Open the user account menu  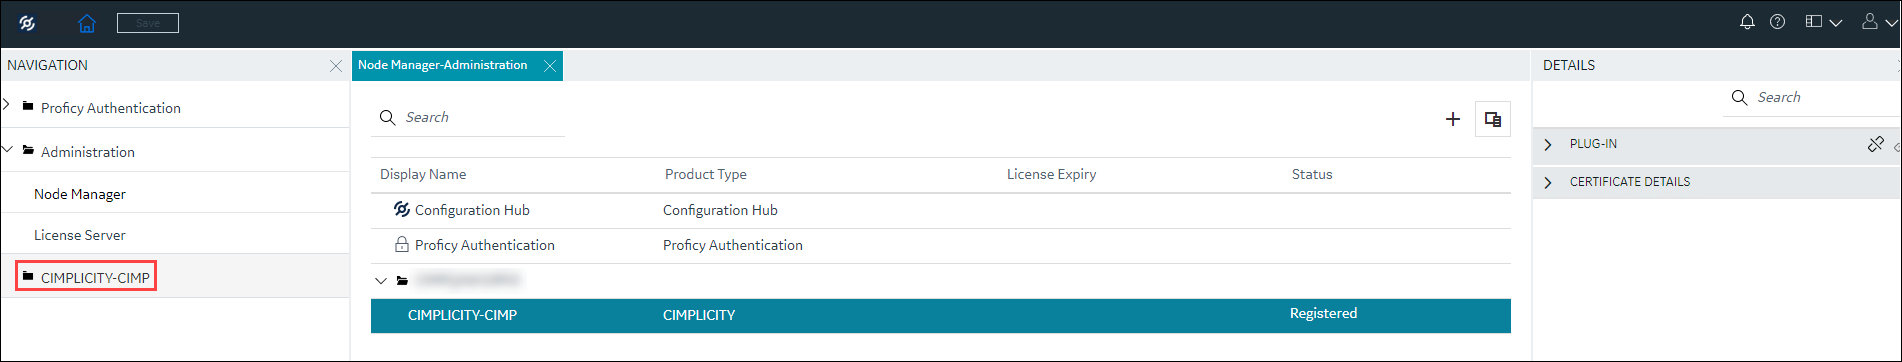(x=1878, y=22)
